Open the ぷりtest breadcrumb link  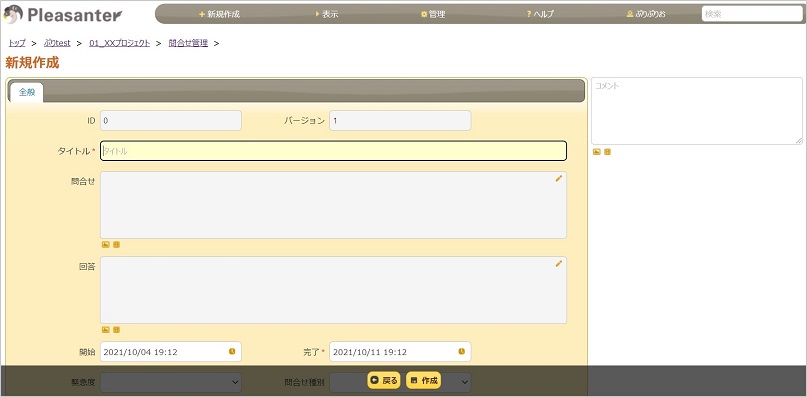57,43
